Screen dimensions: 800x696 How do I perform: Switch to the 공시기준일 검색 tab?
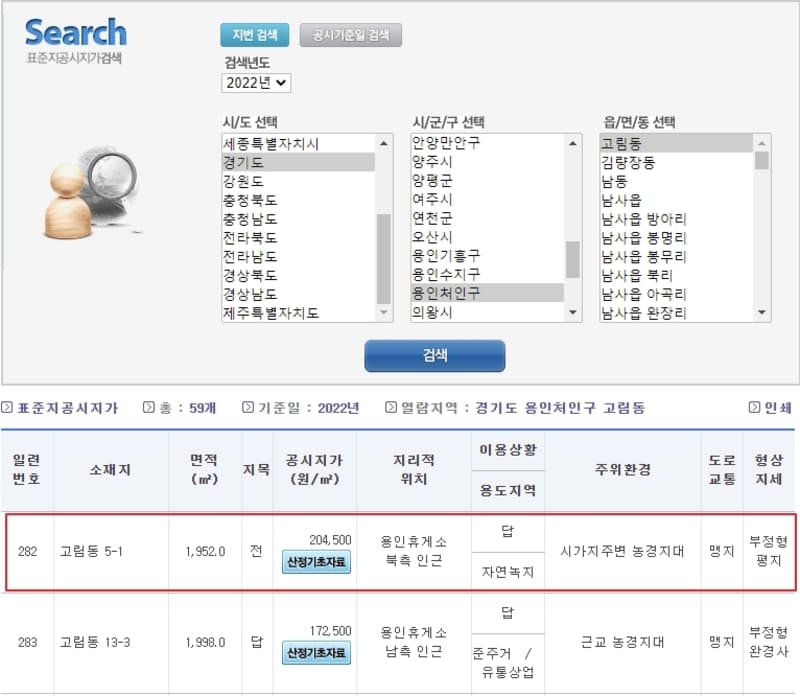pos(351,35)
